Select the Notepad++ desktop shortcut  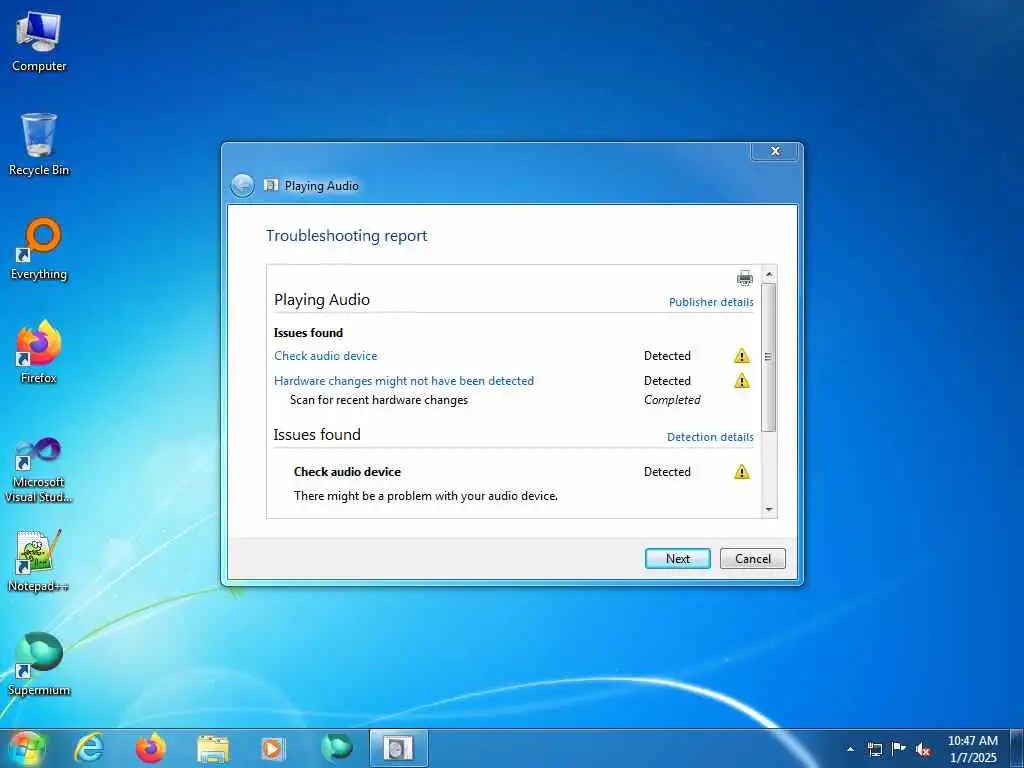(39, 561)
